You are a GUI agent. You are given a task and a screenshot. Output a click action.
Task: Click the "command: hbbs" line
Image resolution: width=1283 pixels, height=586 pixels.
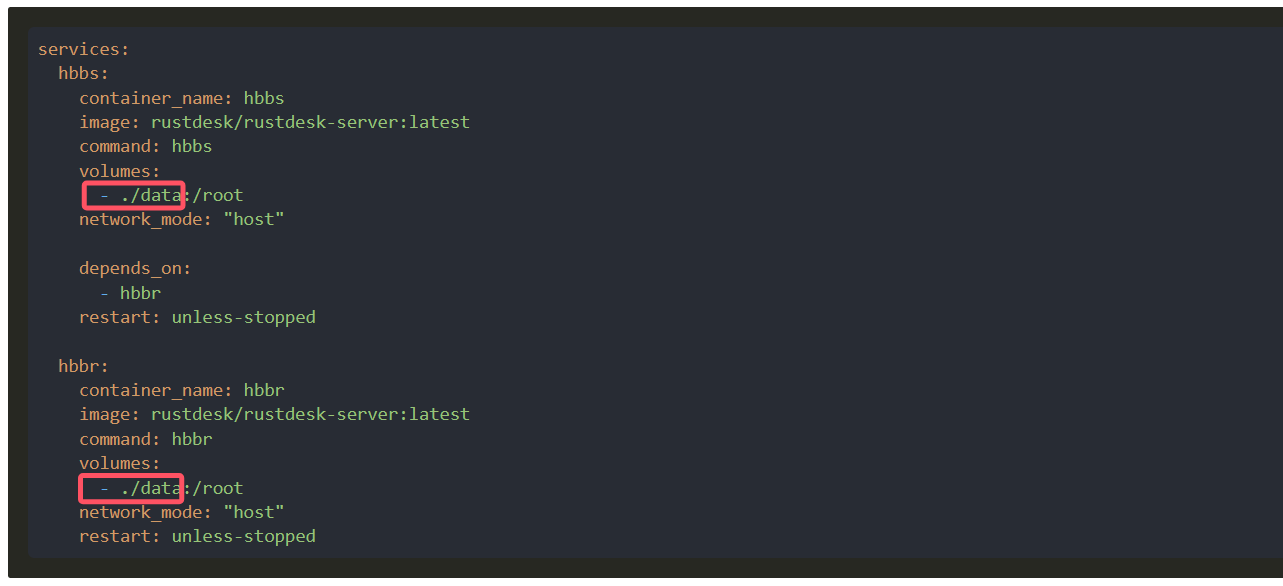point(146,146)
